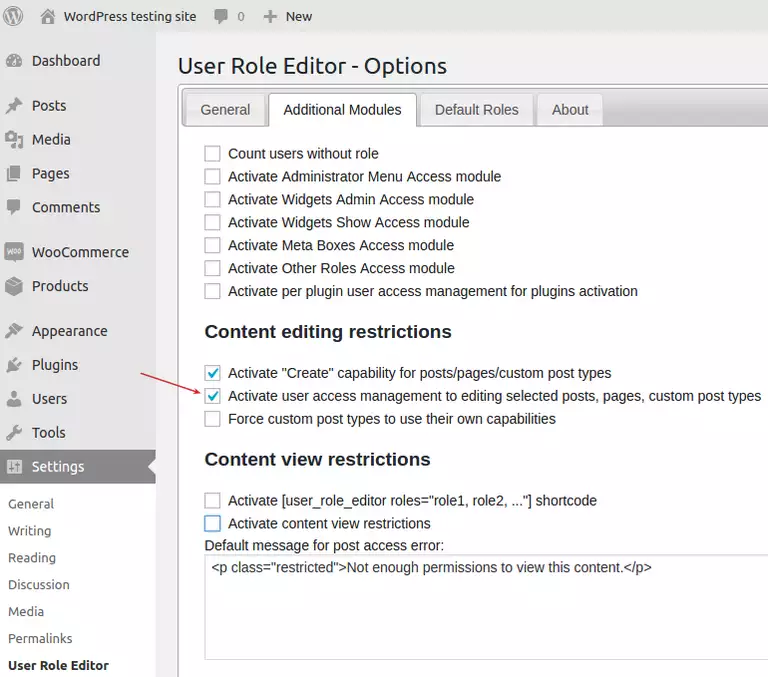
Task: Uncheck Activate "Create" capability checkbox
Action: [x=212, y=373]
